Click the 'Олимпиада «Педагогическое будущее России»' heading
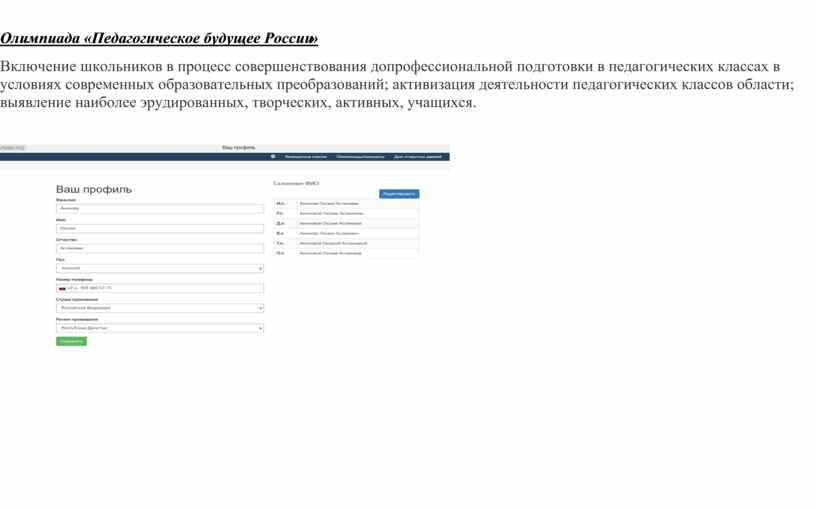 [x=159, y=39]
